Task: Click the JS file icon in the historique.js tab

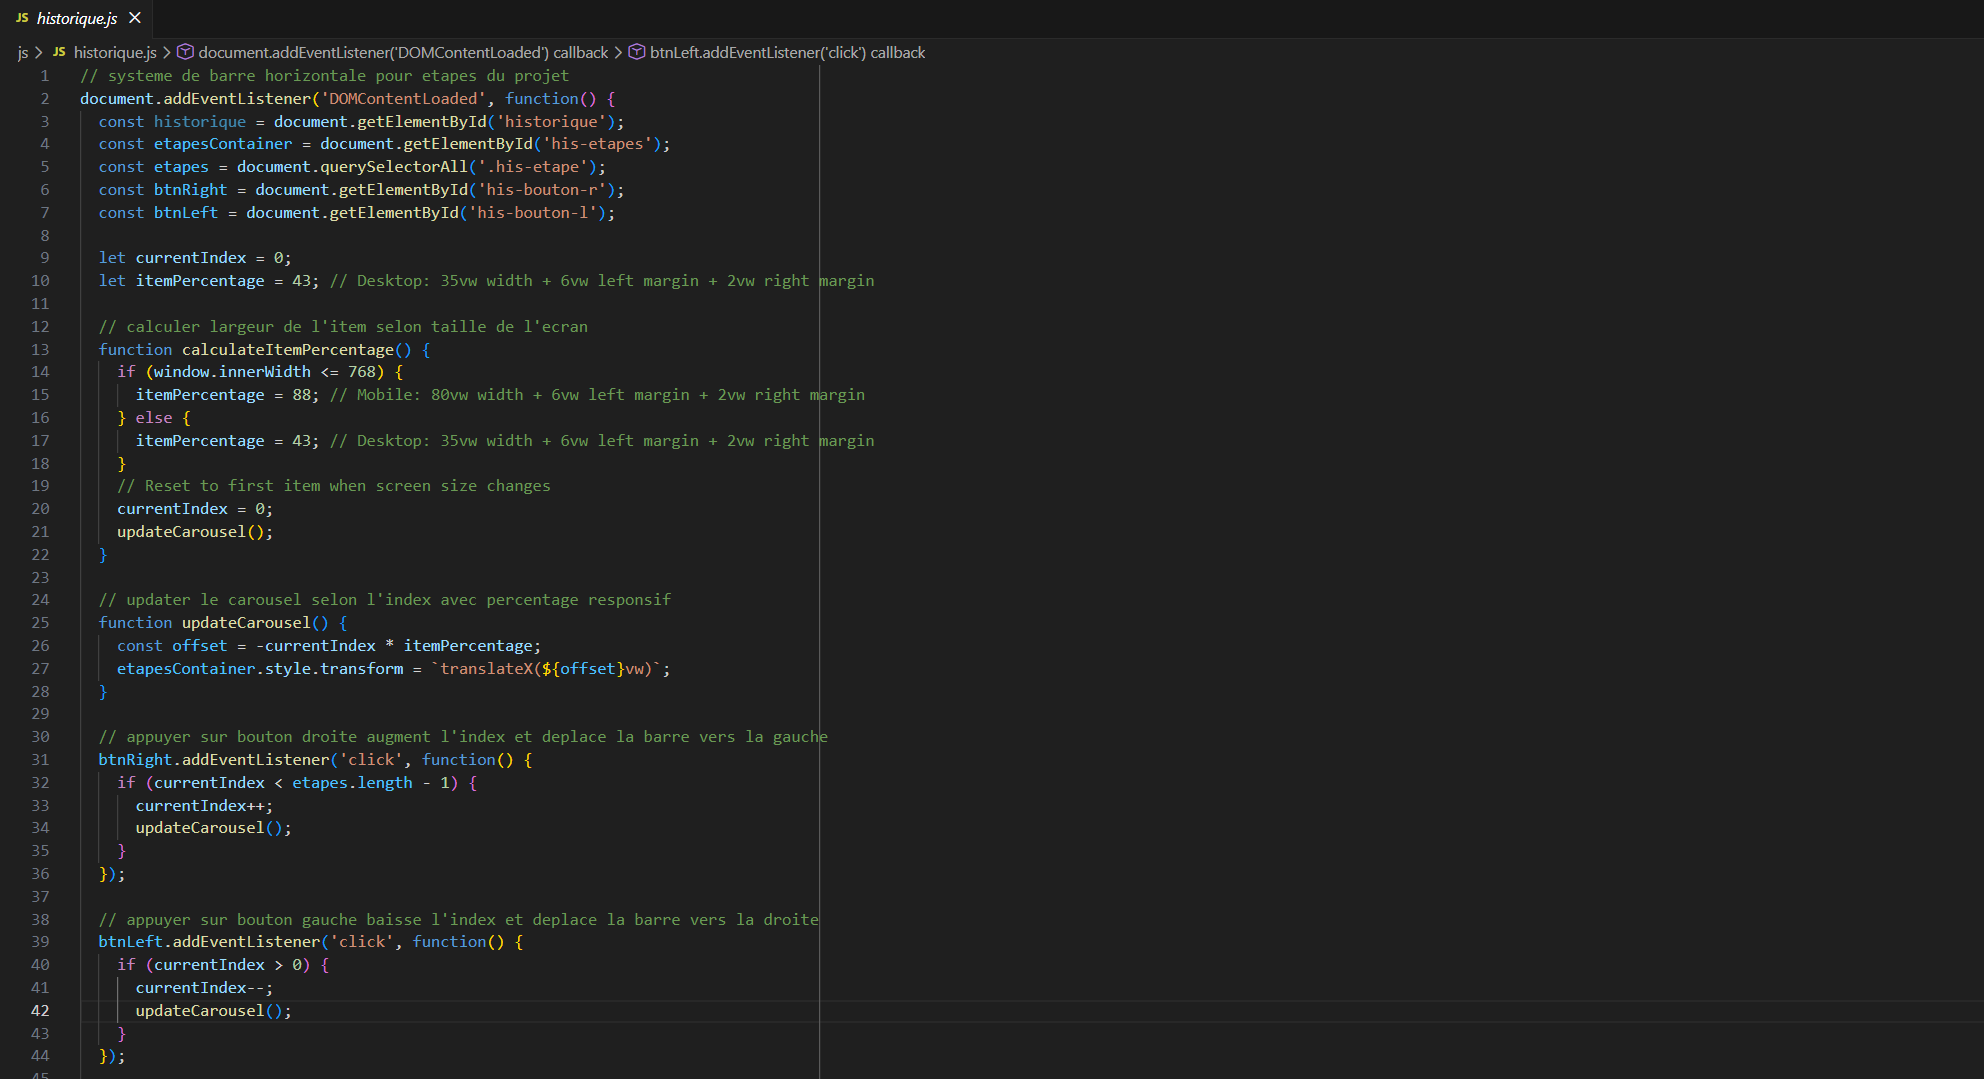Action: point(22,18)
